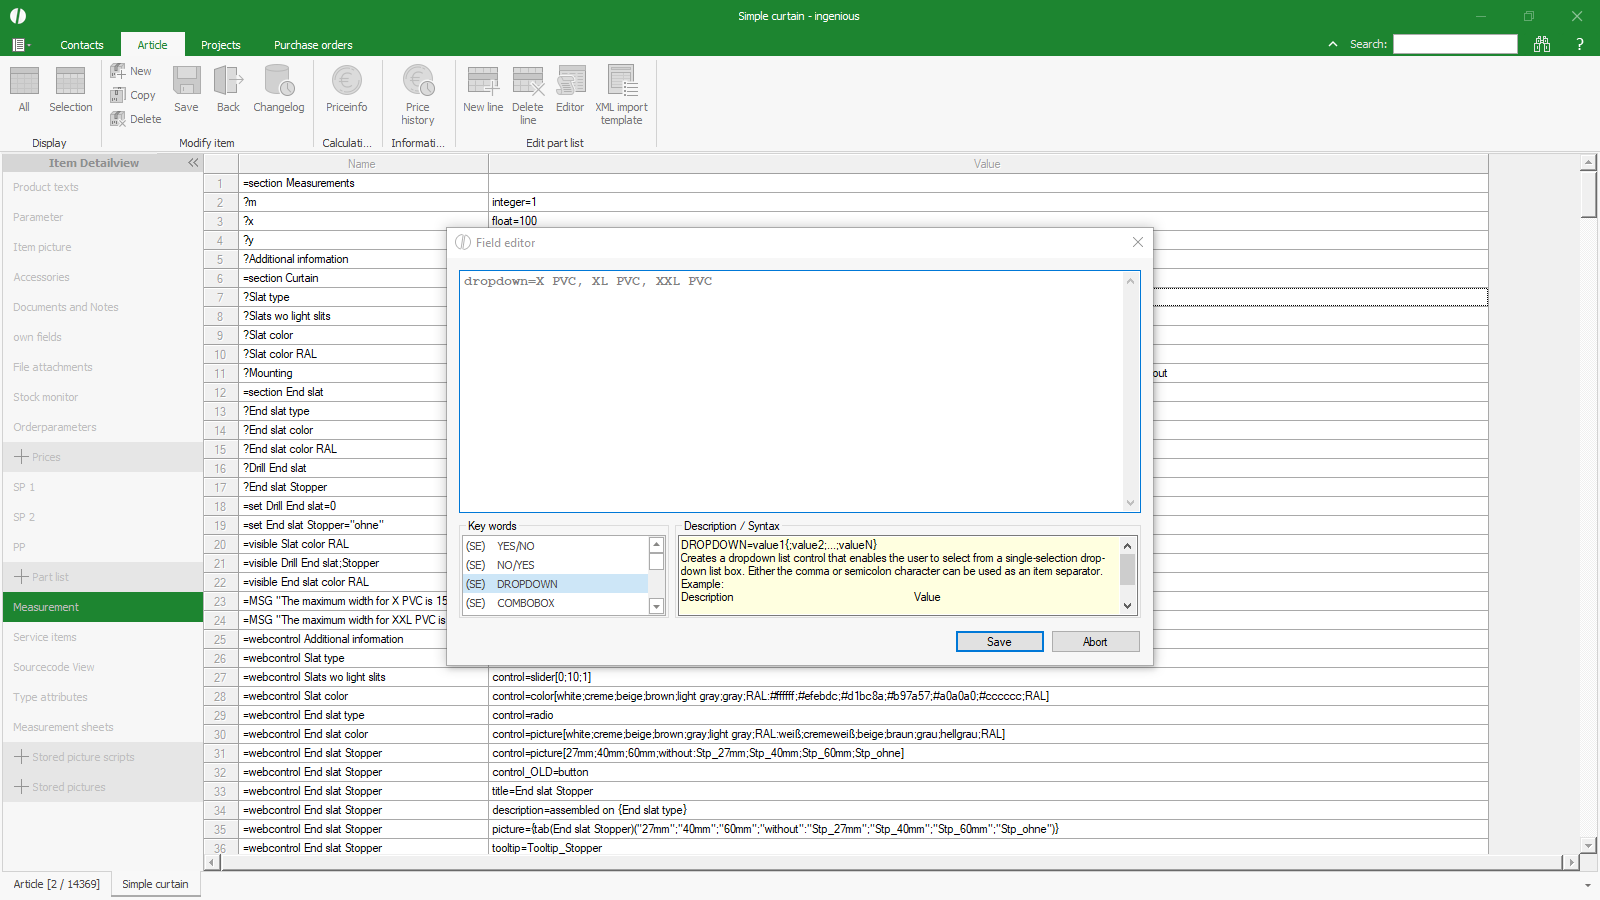Switch to the Projects tab
1600x900 pixels.
tap(220, 45)
